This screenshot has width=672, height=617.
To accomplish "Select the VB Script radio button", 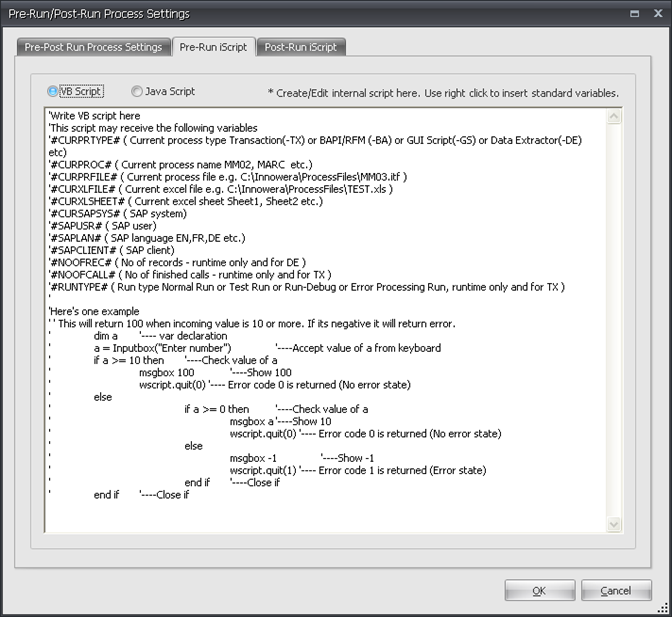I will (53, 91).
